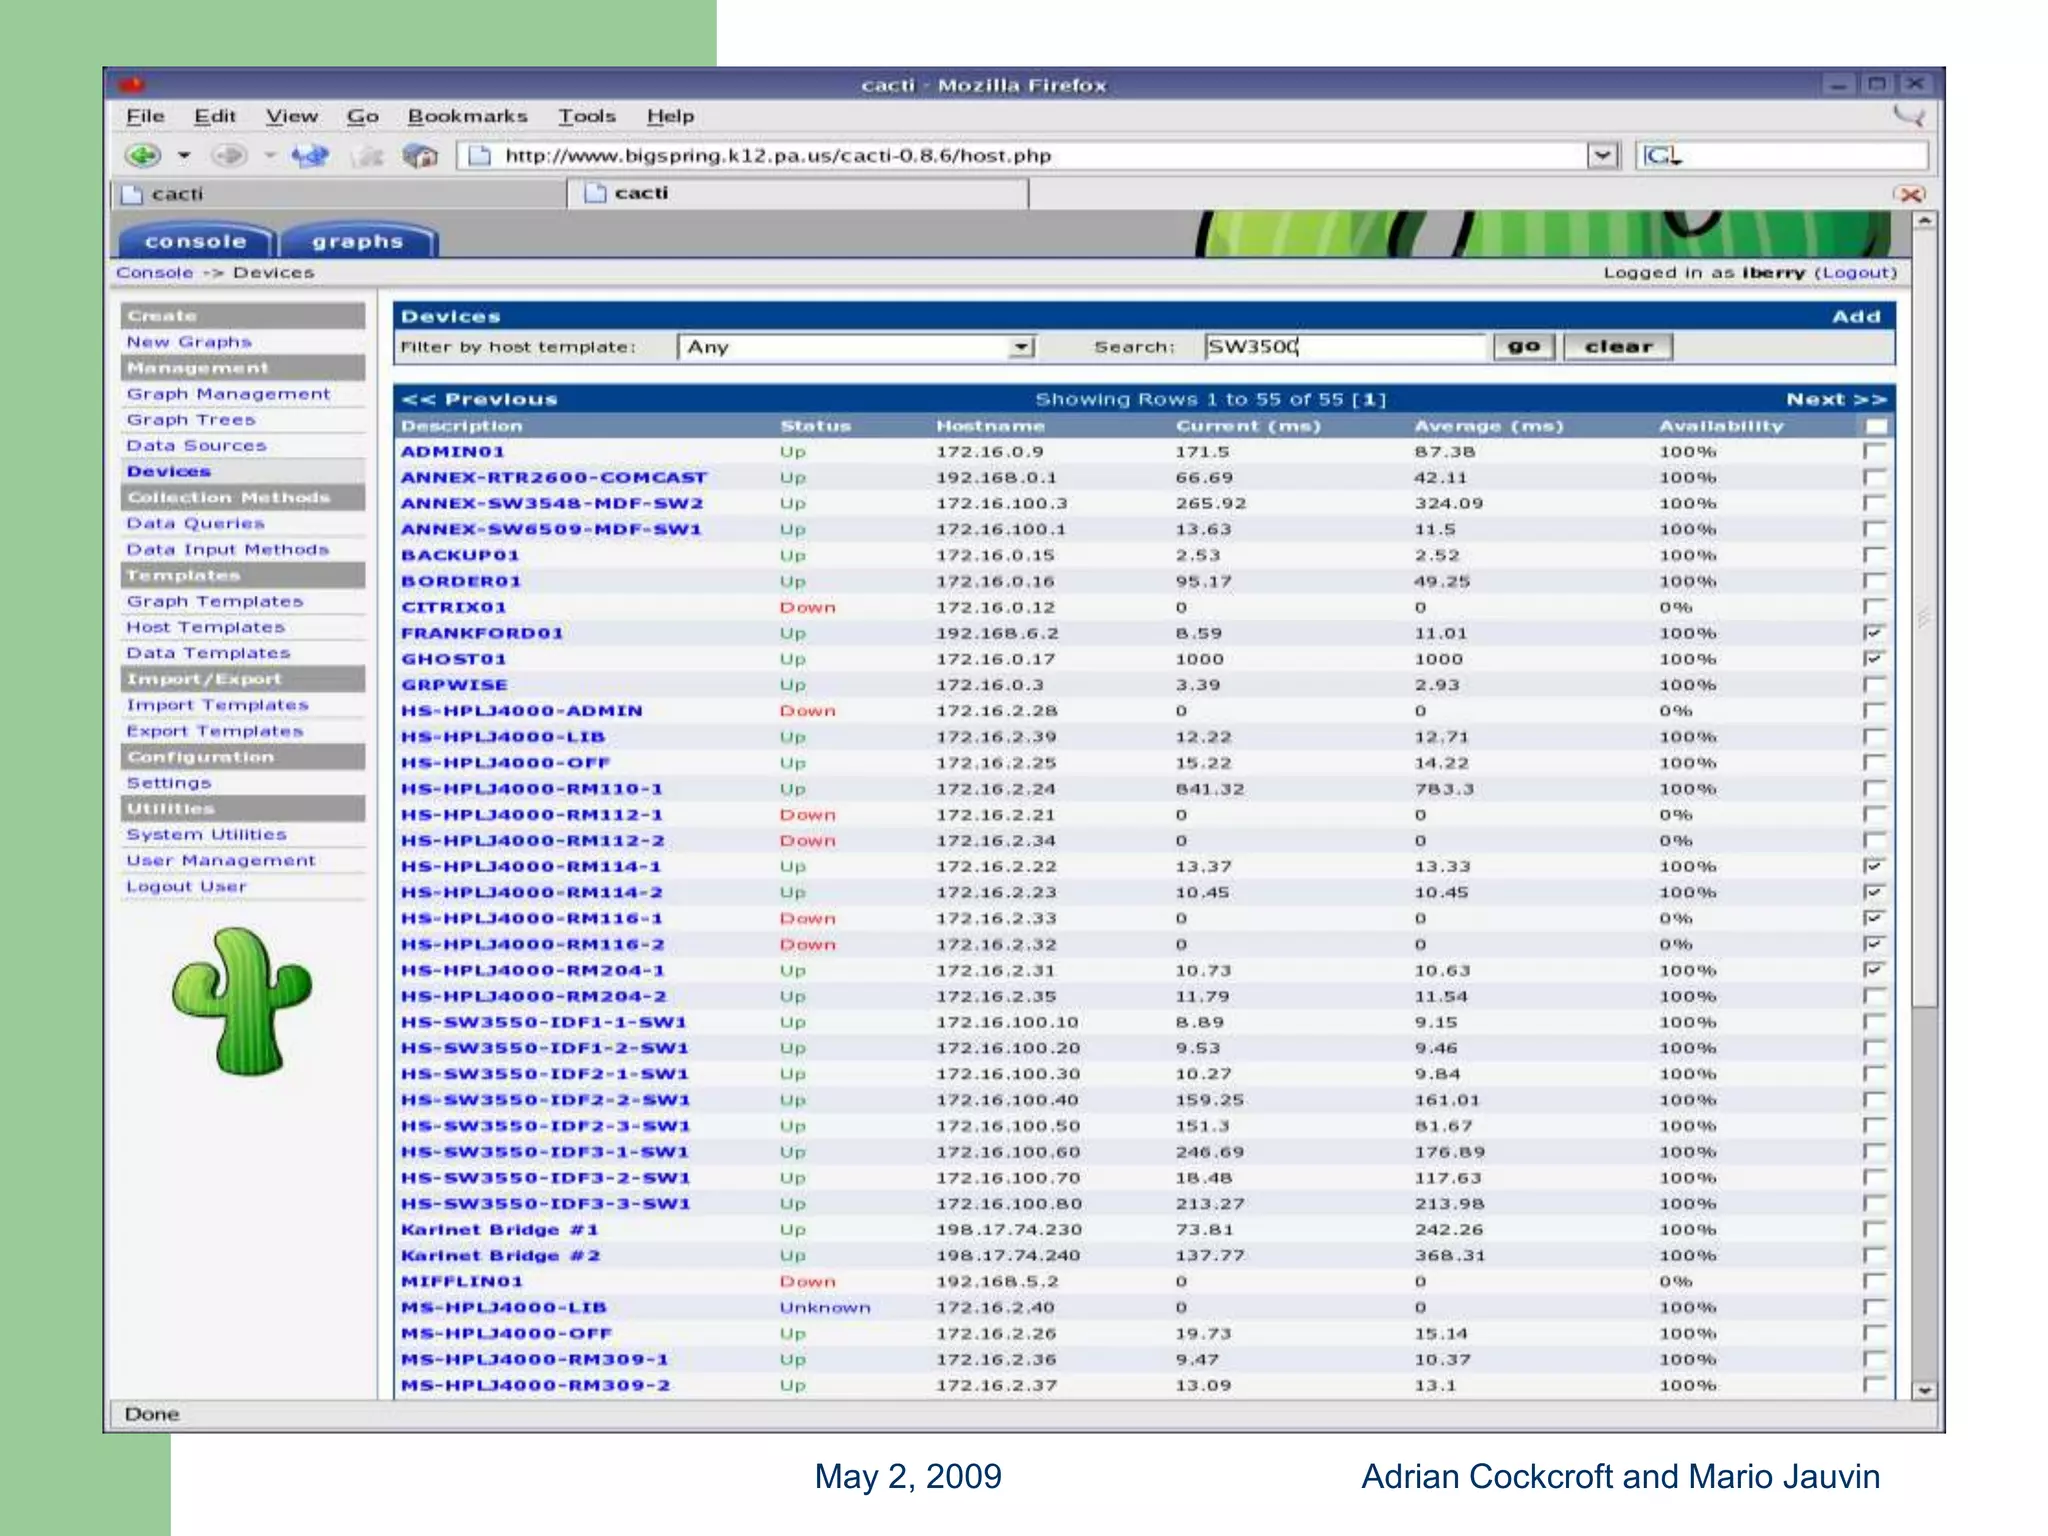The width and height of the screenshot is (2048, 1536).
Task: Open the View menu
Action: 291,116
